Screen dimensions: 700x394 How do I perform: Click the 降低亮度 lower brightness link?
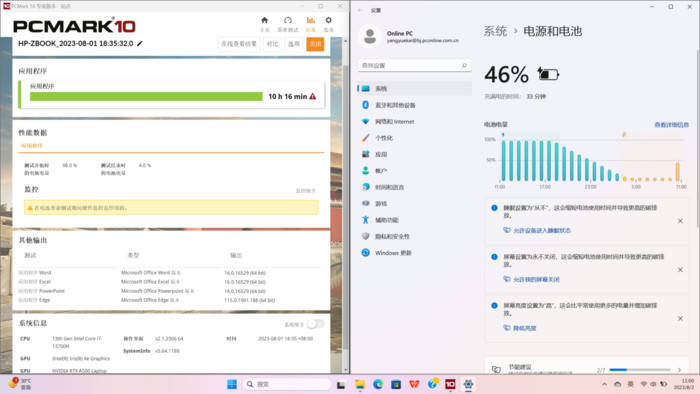pos(524,328)
